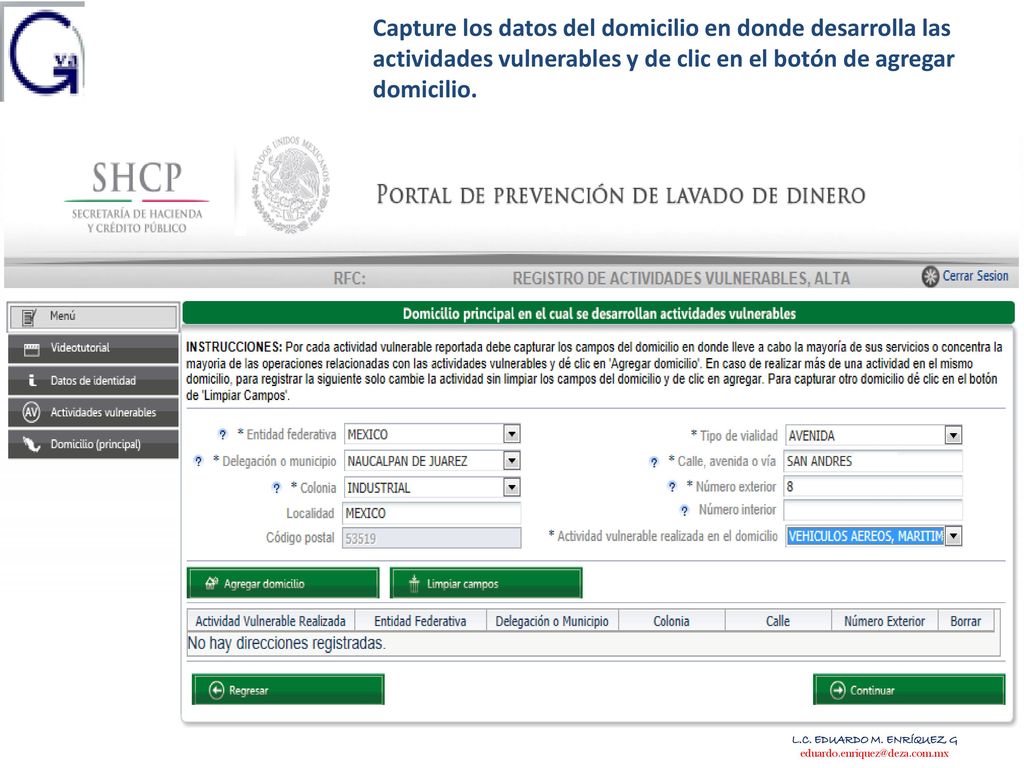Click the 'No hay direcciones registradas.' text
The width and height of the screenshot is (1024, 768).
tap(286, 643)
